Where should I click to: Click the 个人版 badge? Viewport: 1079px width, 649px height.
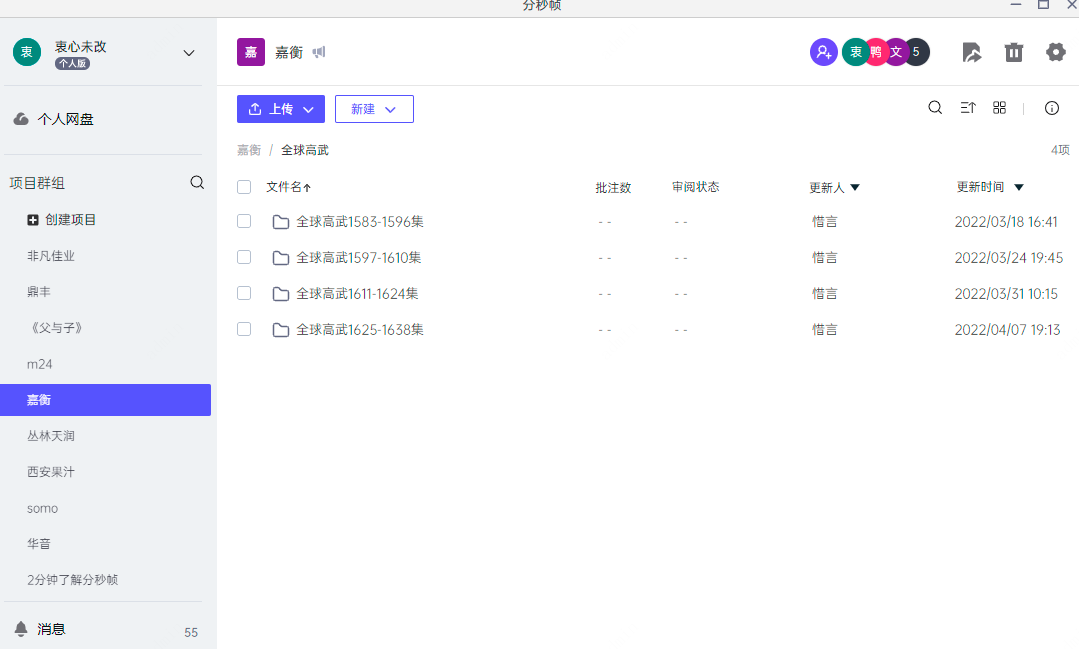tap(72, 63)
